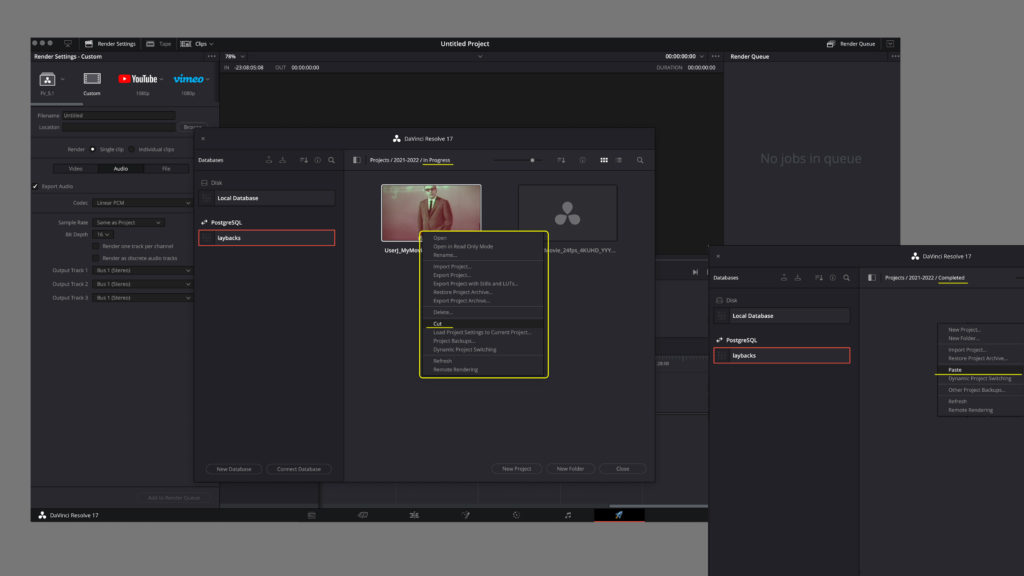Select Local Database in front Project Manager
1024x576 pixels.
267,198
